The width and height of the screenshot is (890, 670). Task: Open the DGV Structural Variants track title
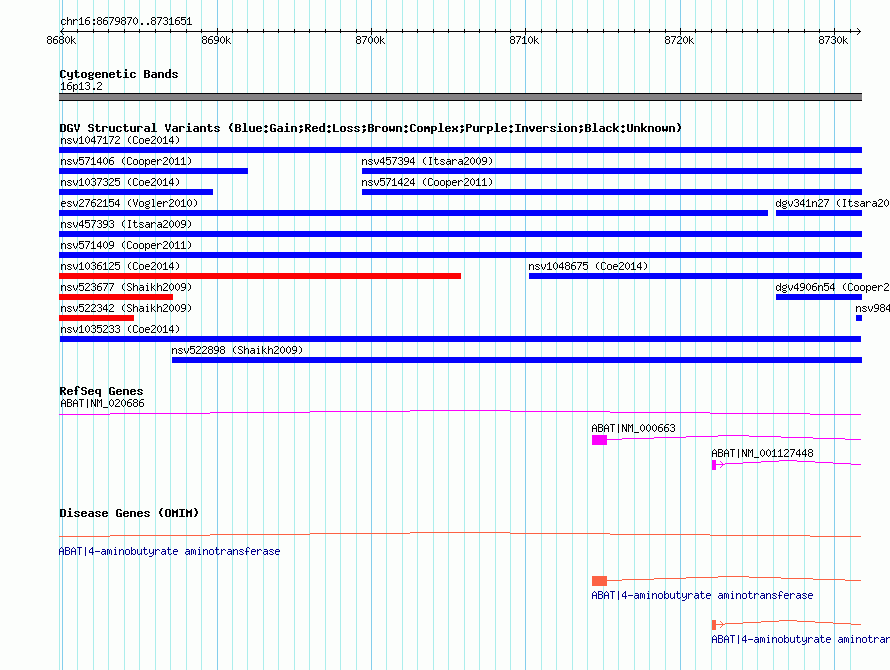pyautogui.click(x=370, y=128)
